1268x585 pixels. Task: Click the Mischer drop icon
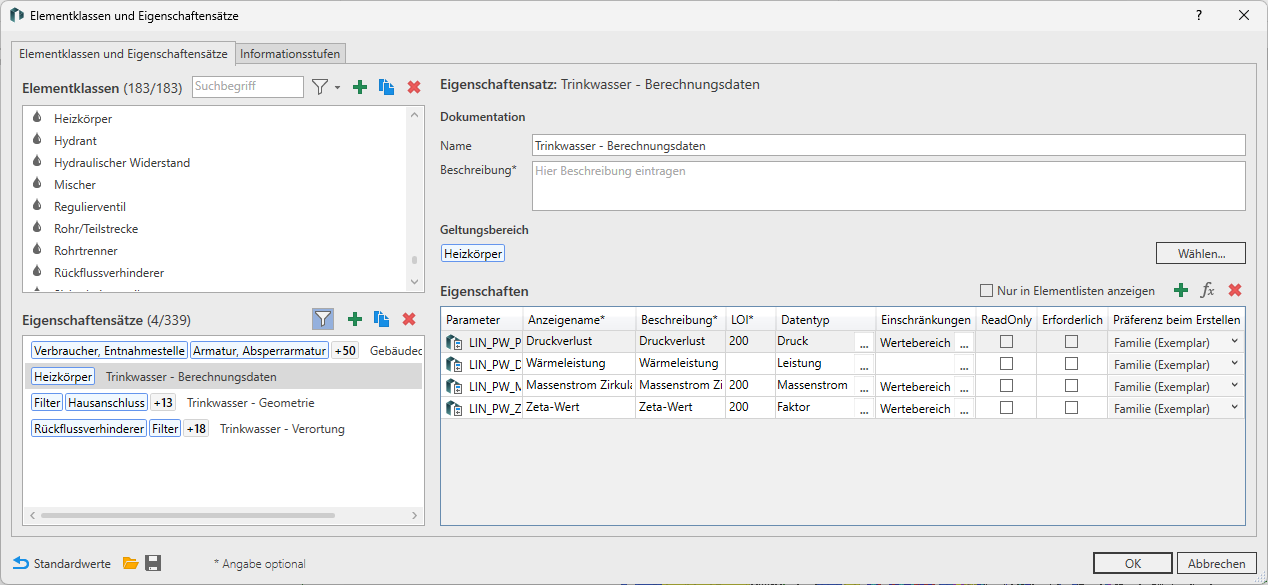tap(38, 184)
